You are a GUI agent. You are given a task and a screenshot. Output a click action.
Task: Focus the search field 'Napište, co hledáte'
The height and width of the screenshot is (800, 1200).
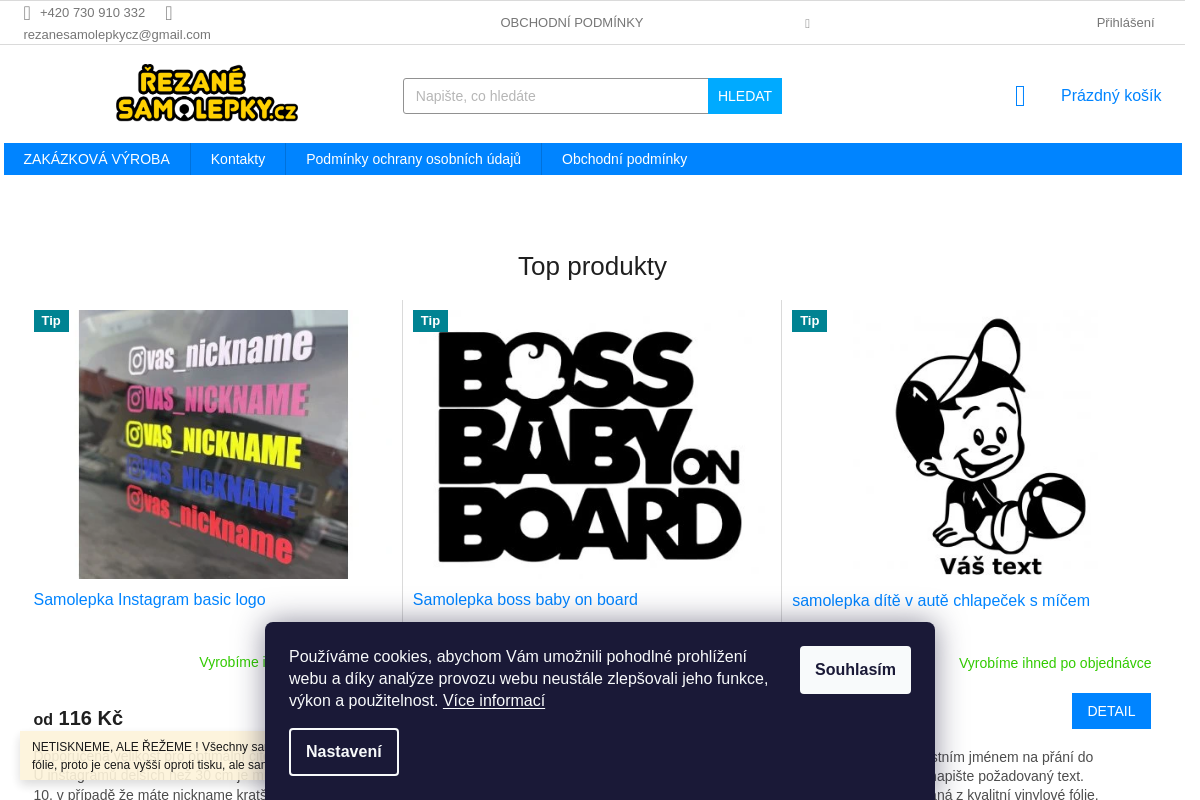556,96
